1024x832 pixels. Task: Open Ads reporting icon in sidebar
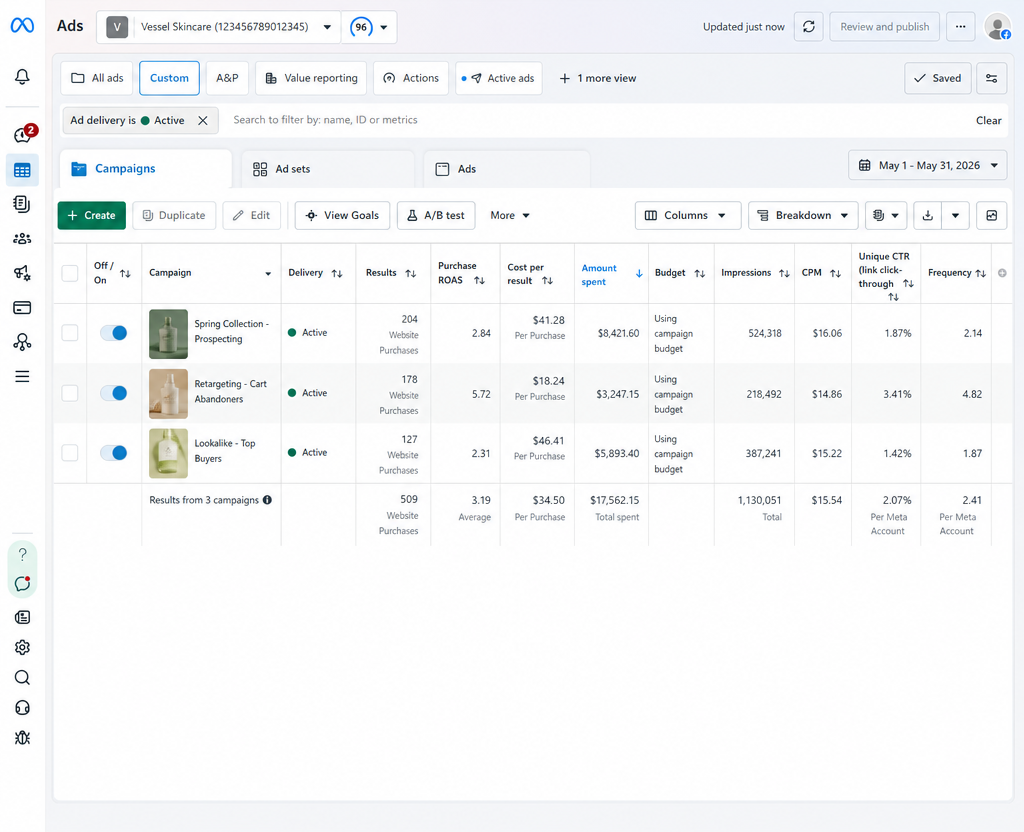(x=22, y=204)
